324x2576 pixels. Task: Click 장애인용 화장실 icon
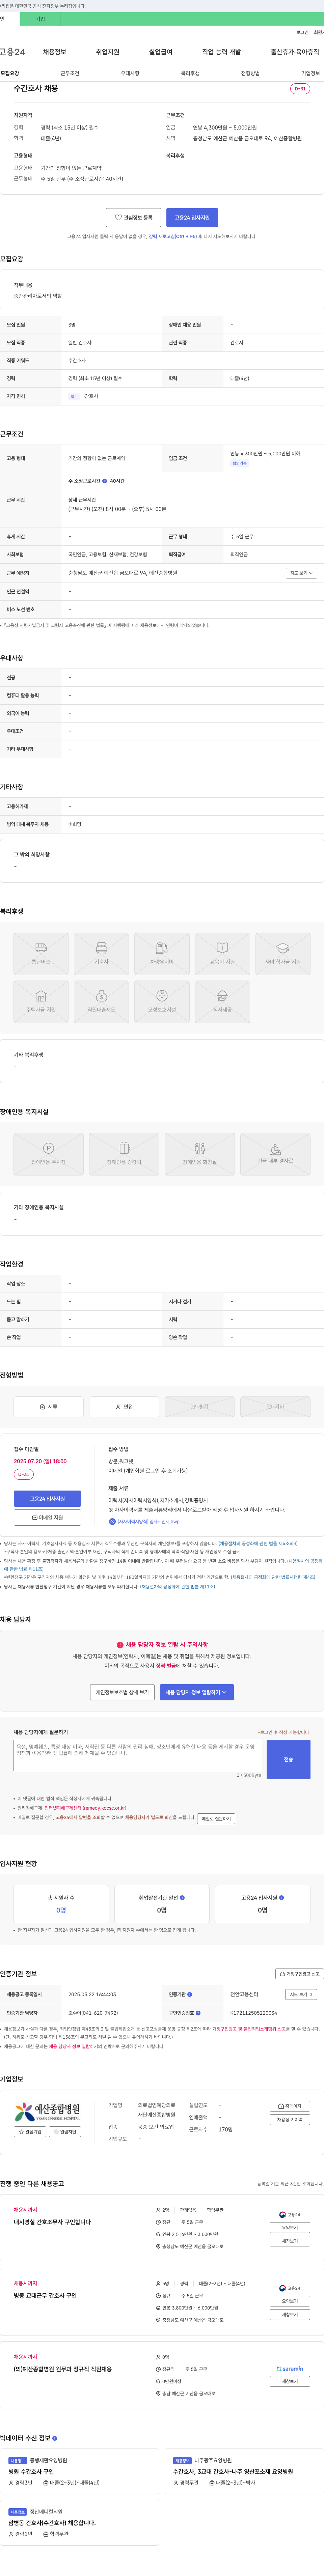(200, 1154)
